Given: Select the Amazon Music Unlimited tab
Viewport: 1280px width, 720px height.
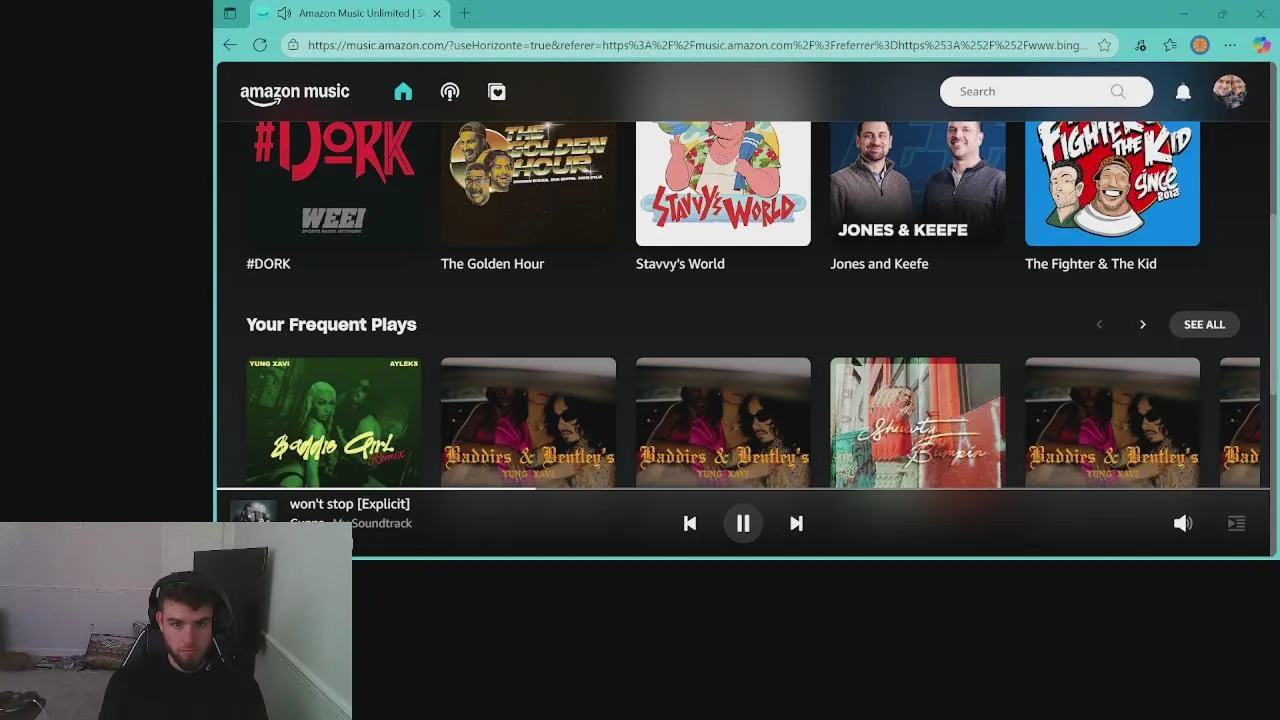Looking at the screenshot, I should (348, 13).
